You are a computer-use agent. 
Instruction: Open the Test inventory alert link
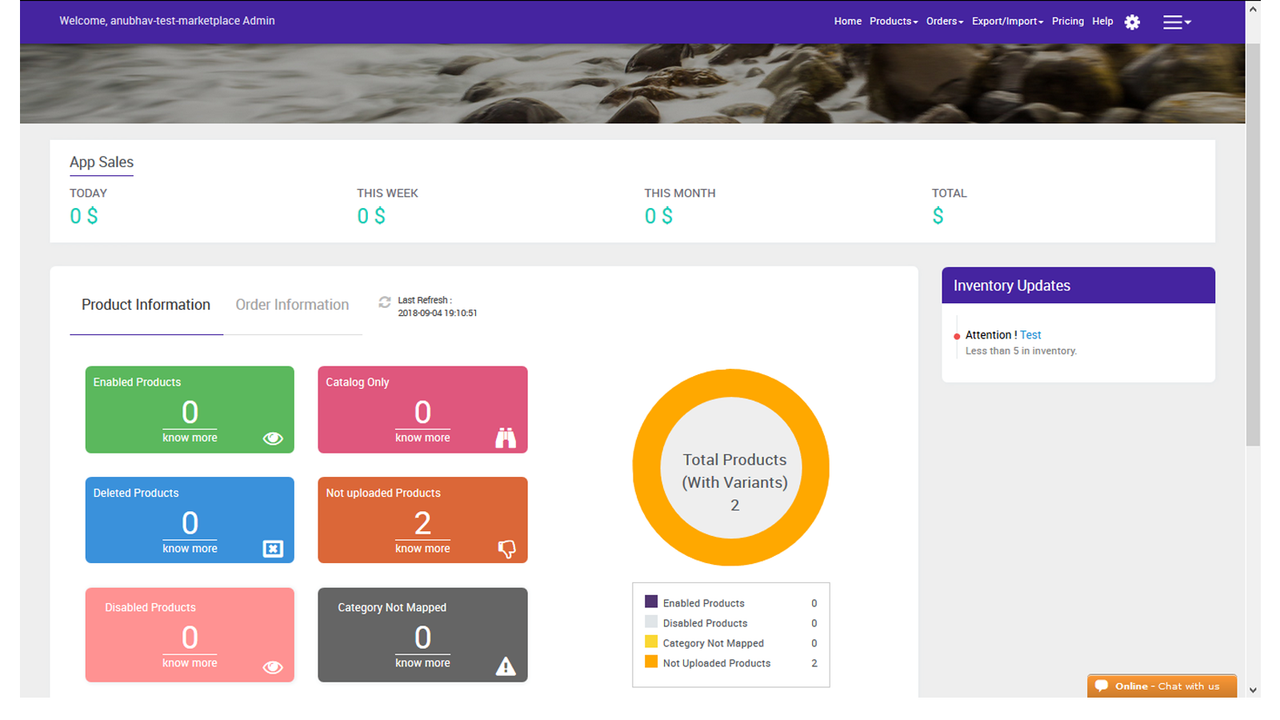pyautogui.click(x=1031, y=335)
